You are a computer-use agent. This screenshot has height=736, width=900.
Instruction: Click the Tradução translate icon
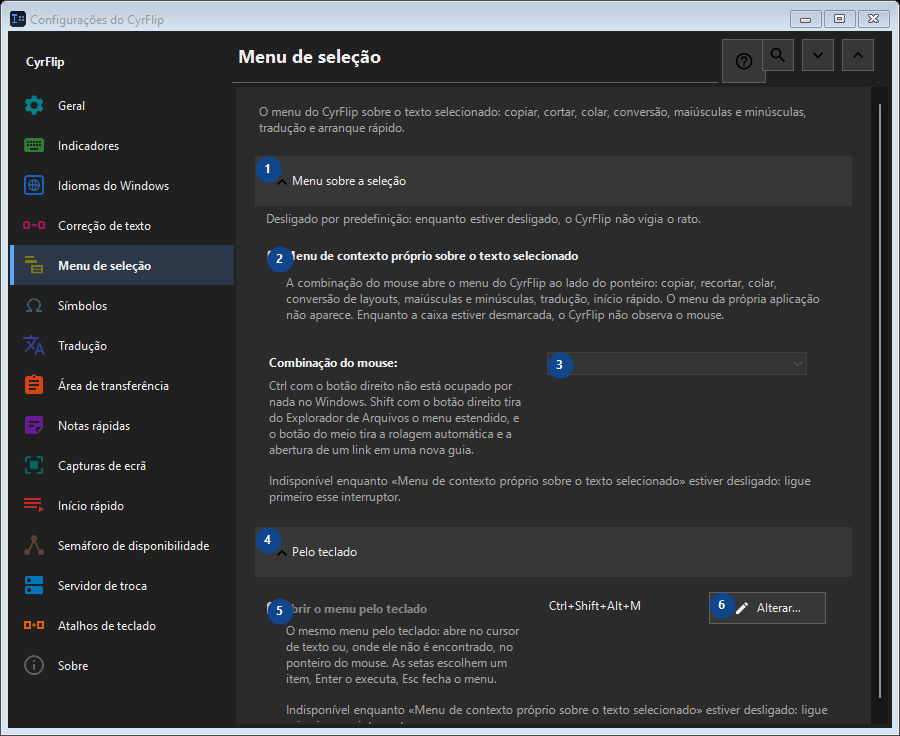pyautogui.click(x=34, y=346)
